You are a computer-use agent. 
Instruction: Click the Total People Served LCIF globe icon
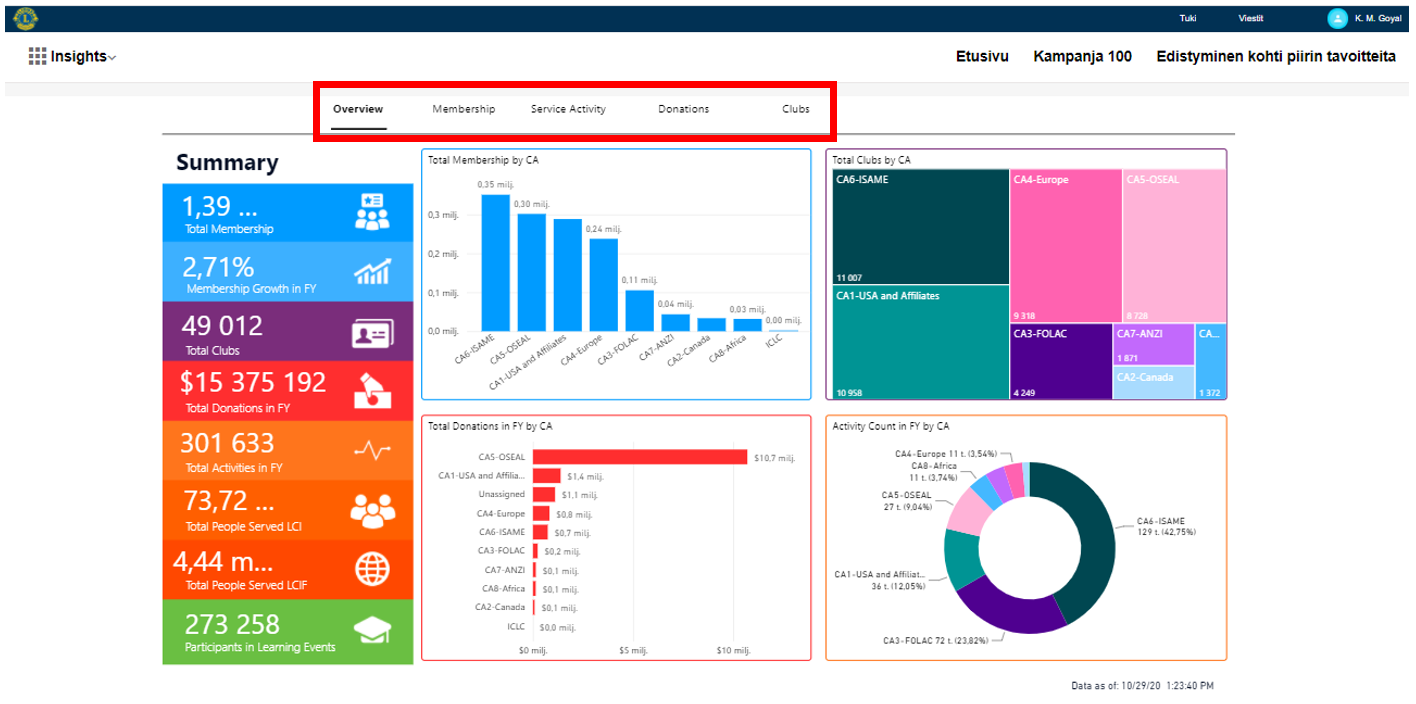(x=372, y=569)
